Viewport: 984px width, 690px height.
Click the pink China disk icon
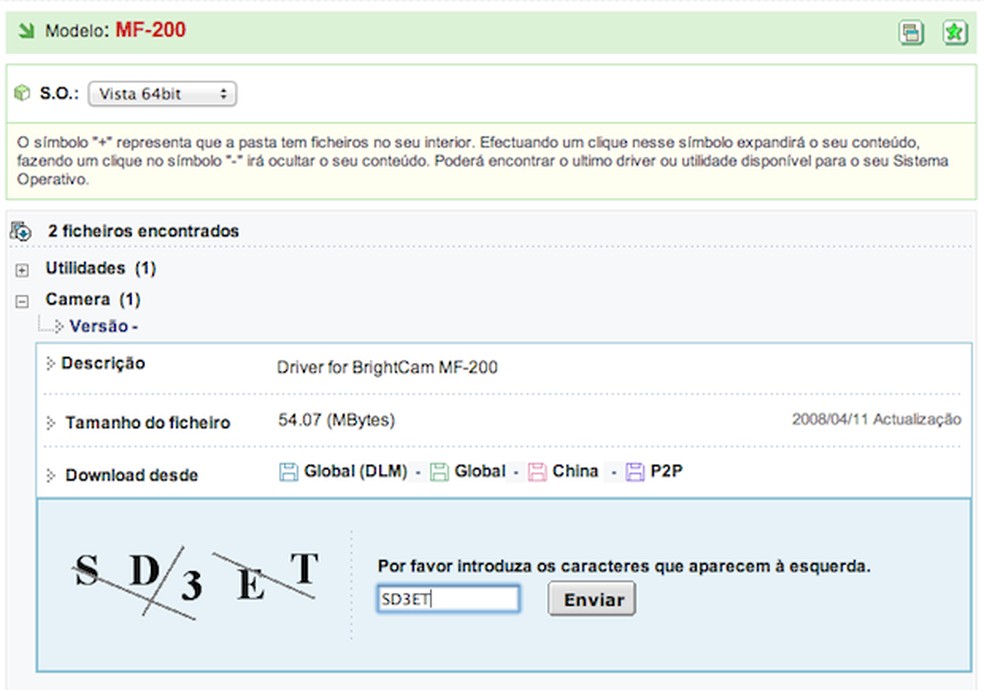click(x=537, y=472)
